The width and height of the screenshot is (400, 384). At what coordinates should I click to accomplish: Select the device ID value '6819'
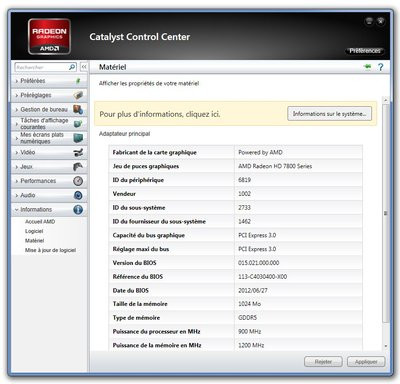click(x=244, y=180)
